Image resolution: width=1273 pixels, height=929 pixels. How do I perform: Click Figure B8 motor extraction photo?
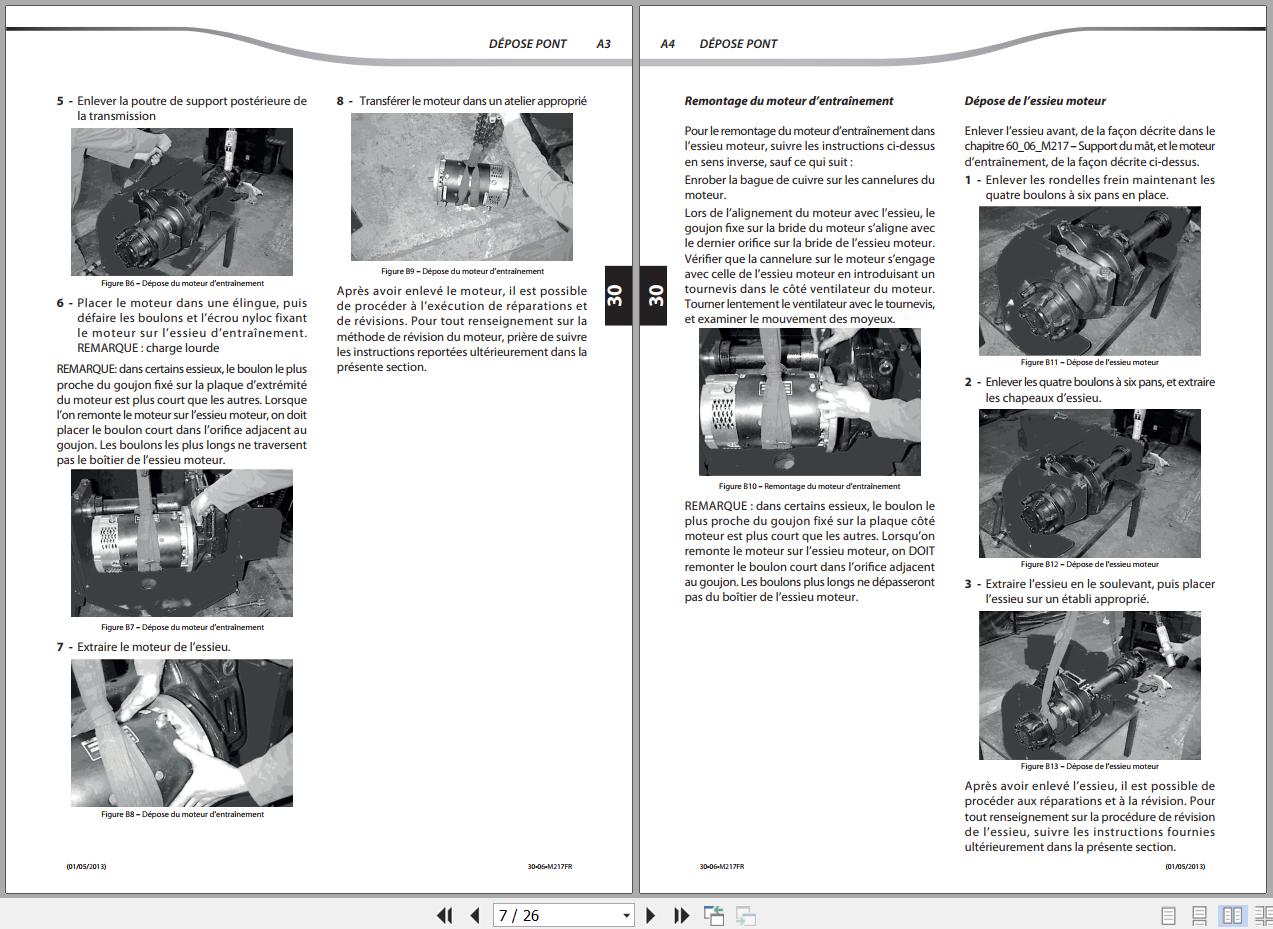point(182,733)
